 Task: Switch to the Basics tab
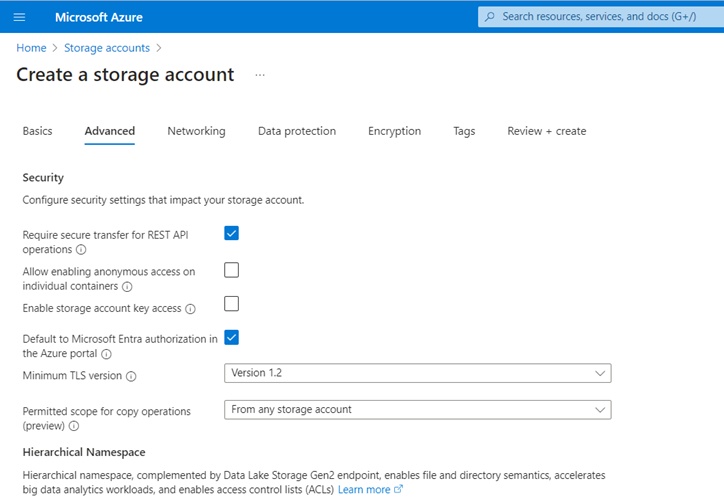pyautogui.click(x=37, y=131)
